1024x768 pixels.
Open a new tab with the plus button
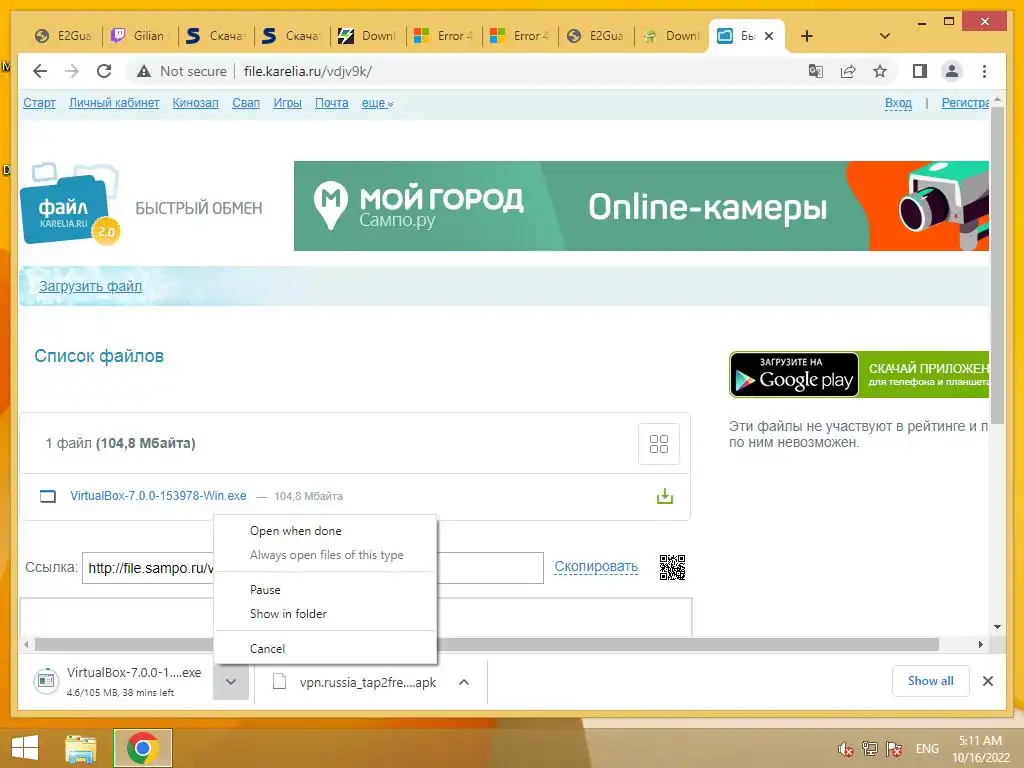tap(807, 36)
